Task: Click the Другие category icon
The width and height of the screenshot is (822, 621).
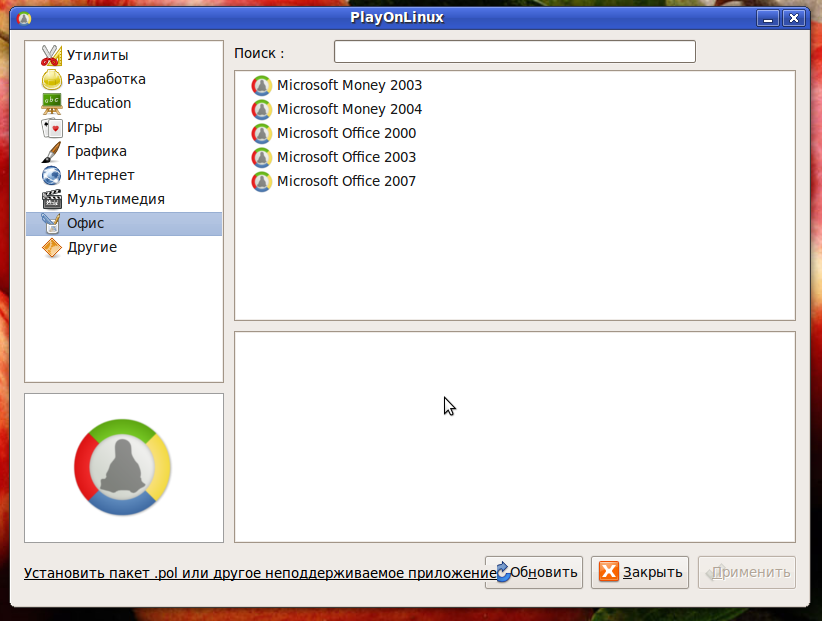Action: tap(51, 247)
